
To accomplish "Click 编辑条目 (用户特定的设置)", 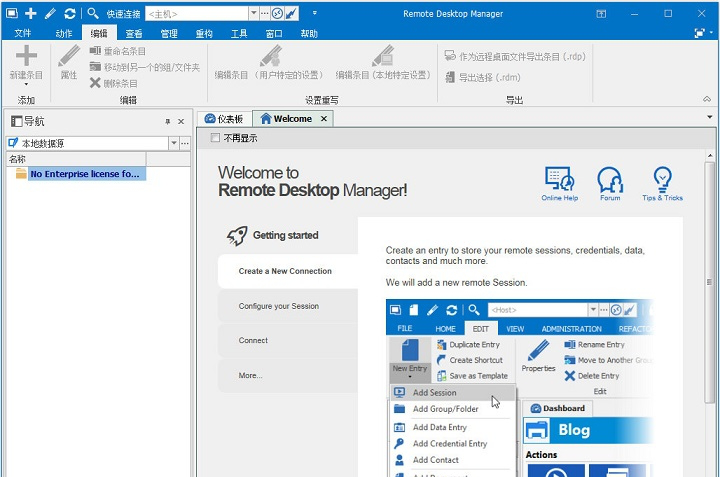I will (x=269, y=62).
